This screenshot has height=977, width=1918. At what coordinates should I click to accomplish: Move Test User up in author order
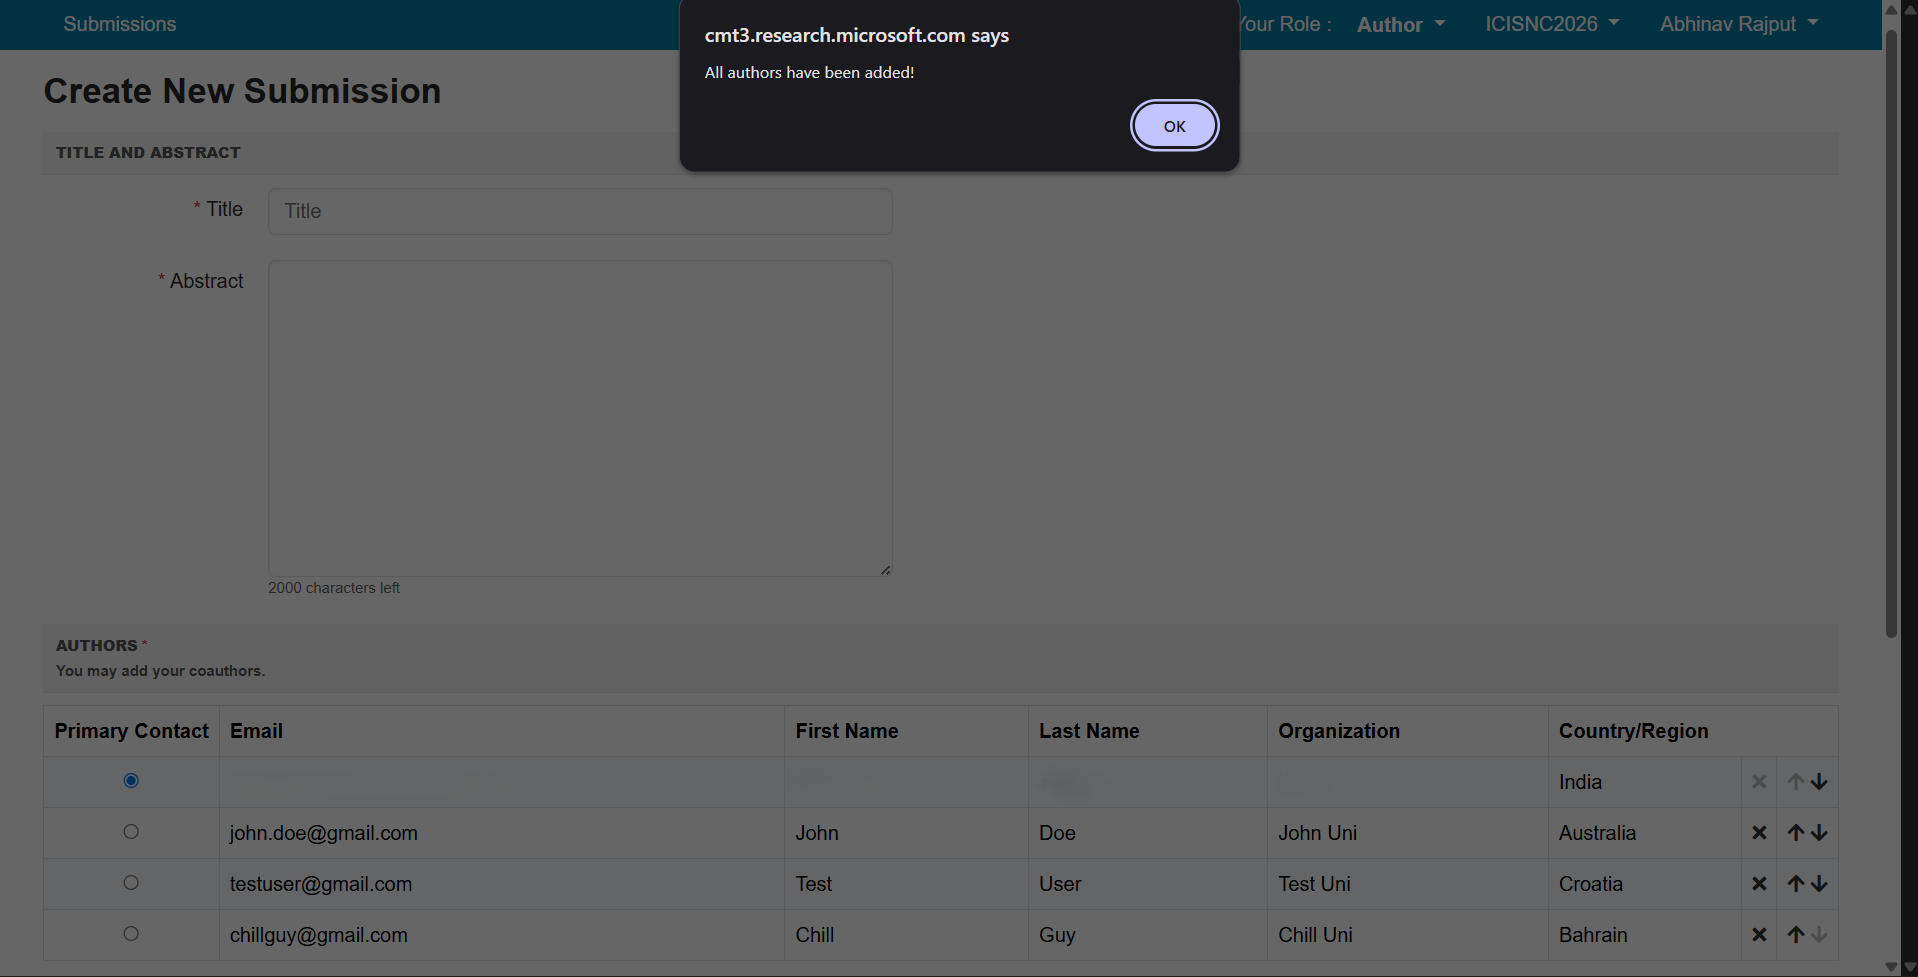point(1794,884)
